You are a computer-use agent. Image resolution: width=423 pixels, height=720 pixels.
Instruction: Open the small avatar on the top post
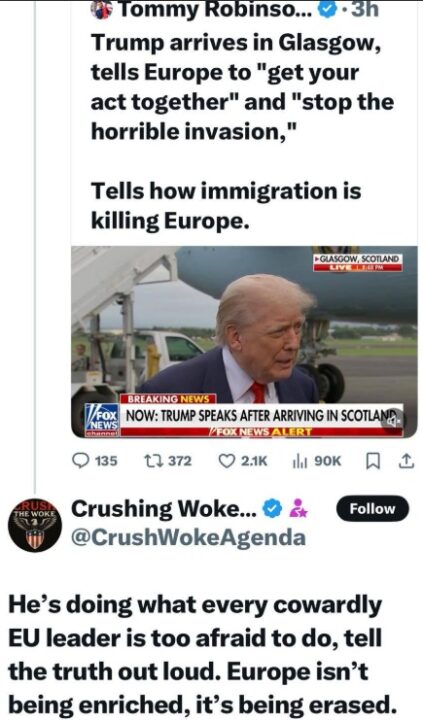pyautogui.click(x=102, y=10)
